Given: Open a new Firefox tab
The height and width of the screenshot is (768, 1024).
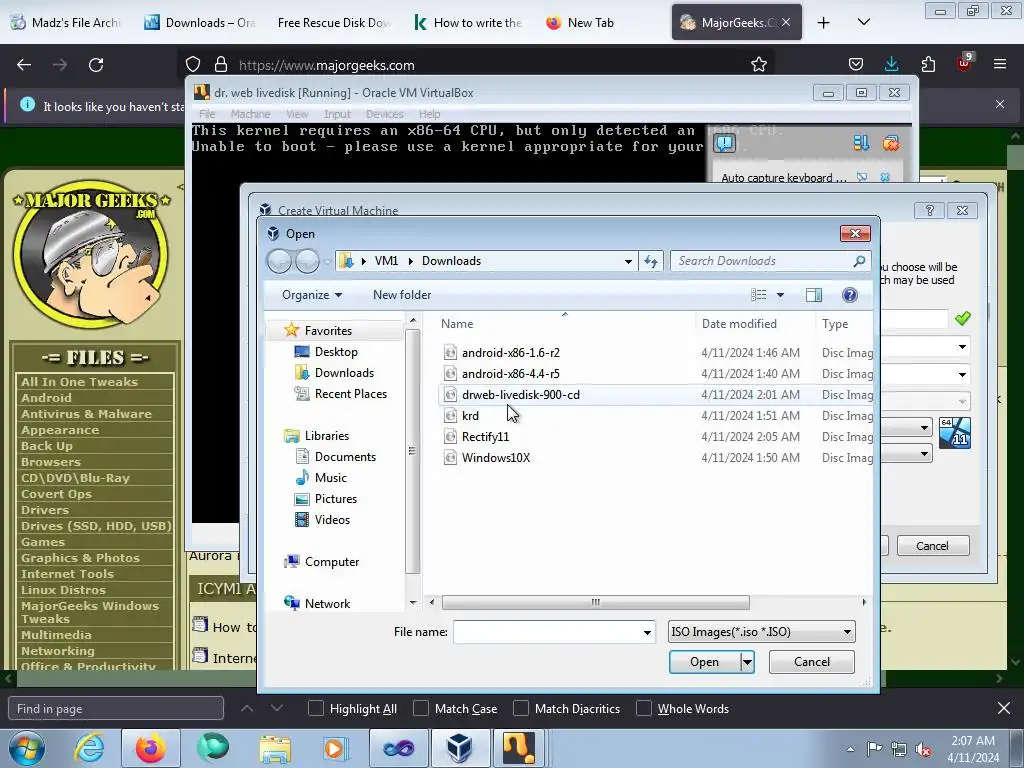Looking at the screenshot, I should tap(824, 23).
